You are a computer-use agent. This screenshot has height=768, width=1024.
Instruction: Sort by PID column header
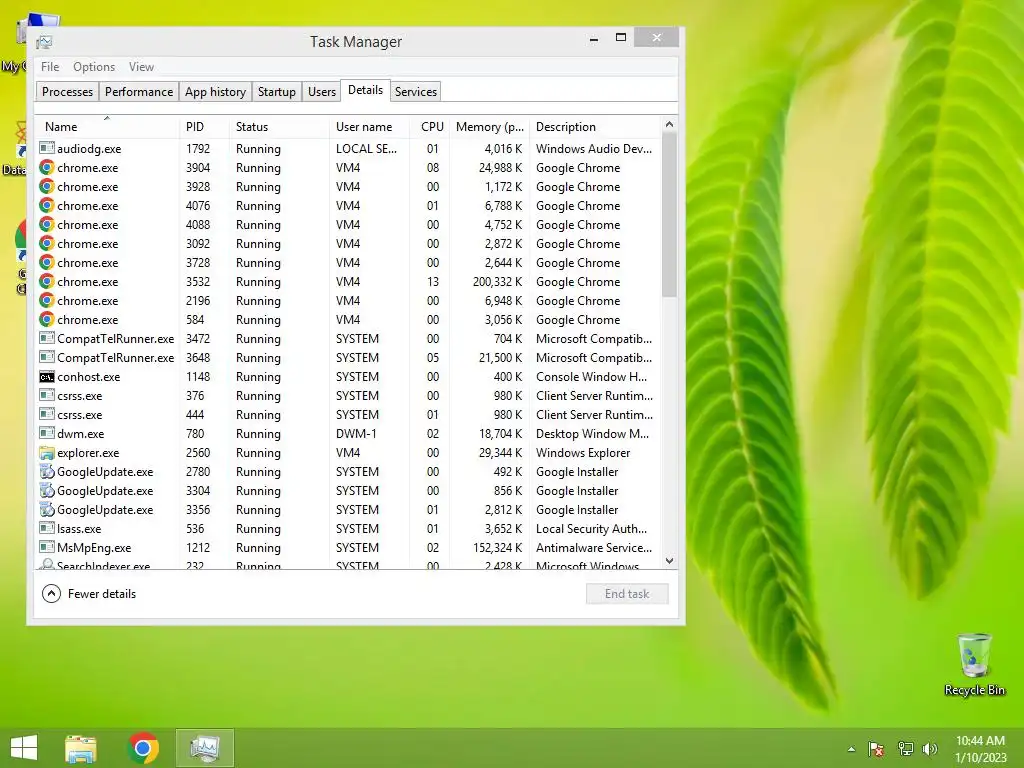(x=204, y=127)
